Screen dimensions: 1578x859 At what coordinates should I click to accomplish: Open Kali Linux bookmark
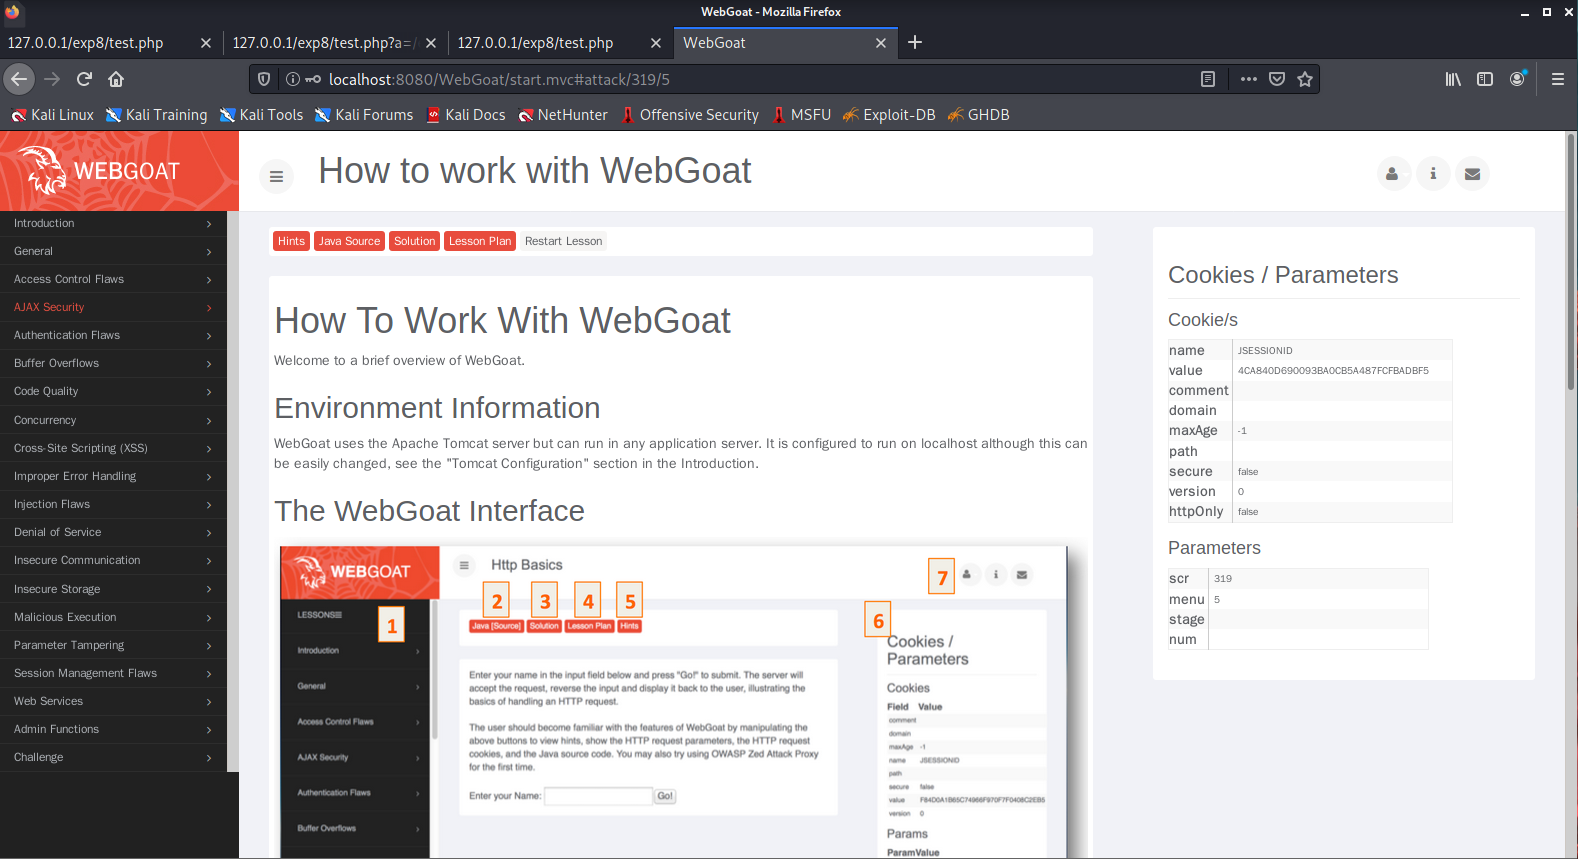52,115
